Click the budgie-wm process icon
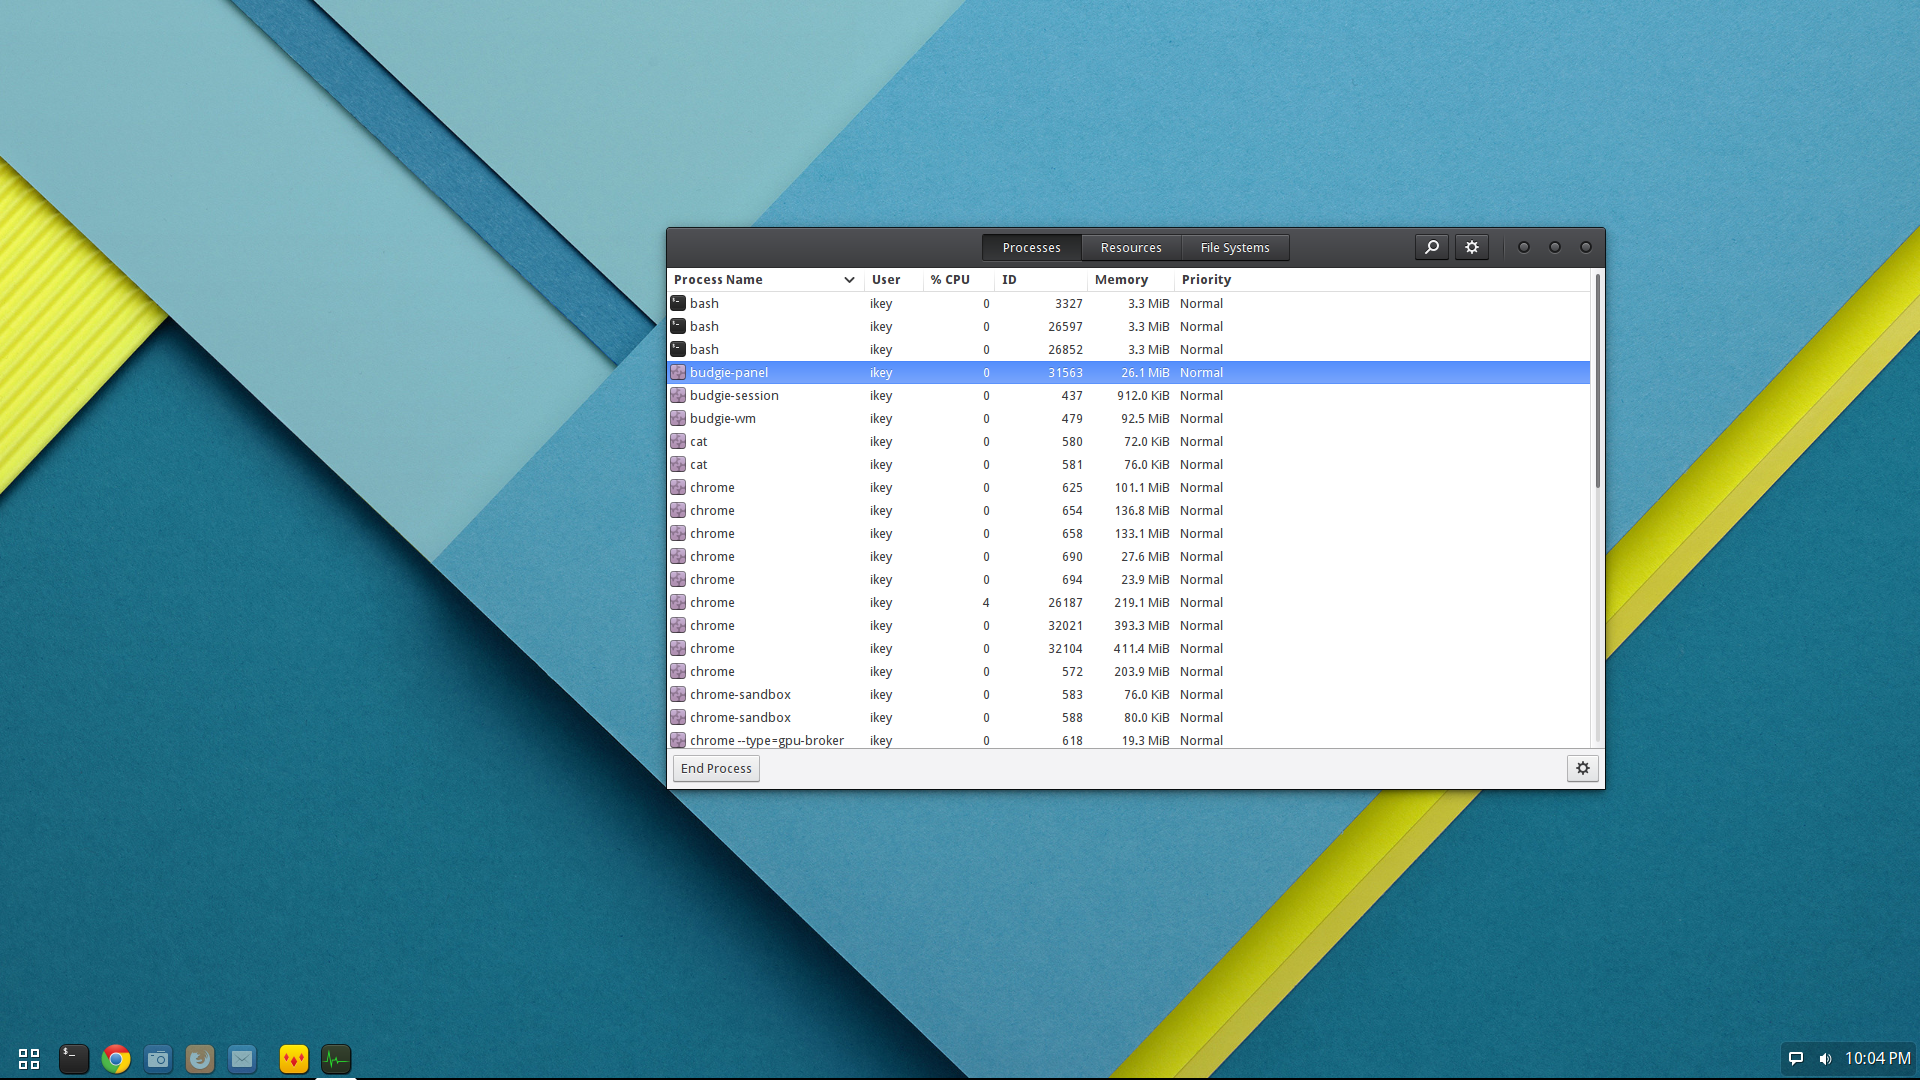 pyautogui.click(x=678, y=418)
